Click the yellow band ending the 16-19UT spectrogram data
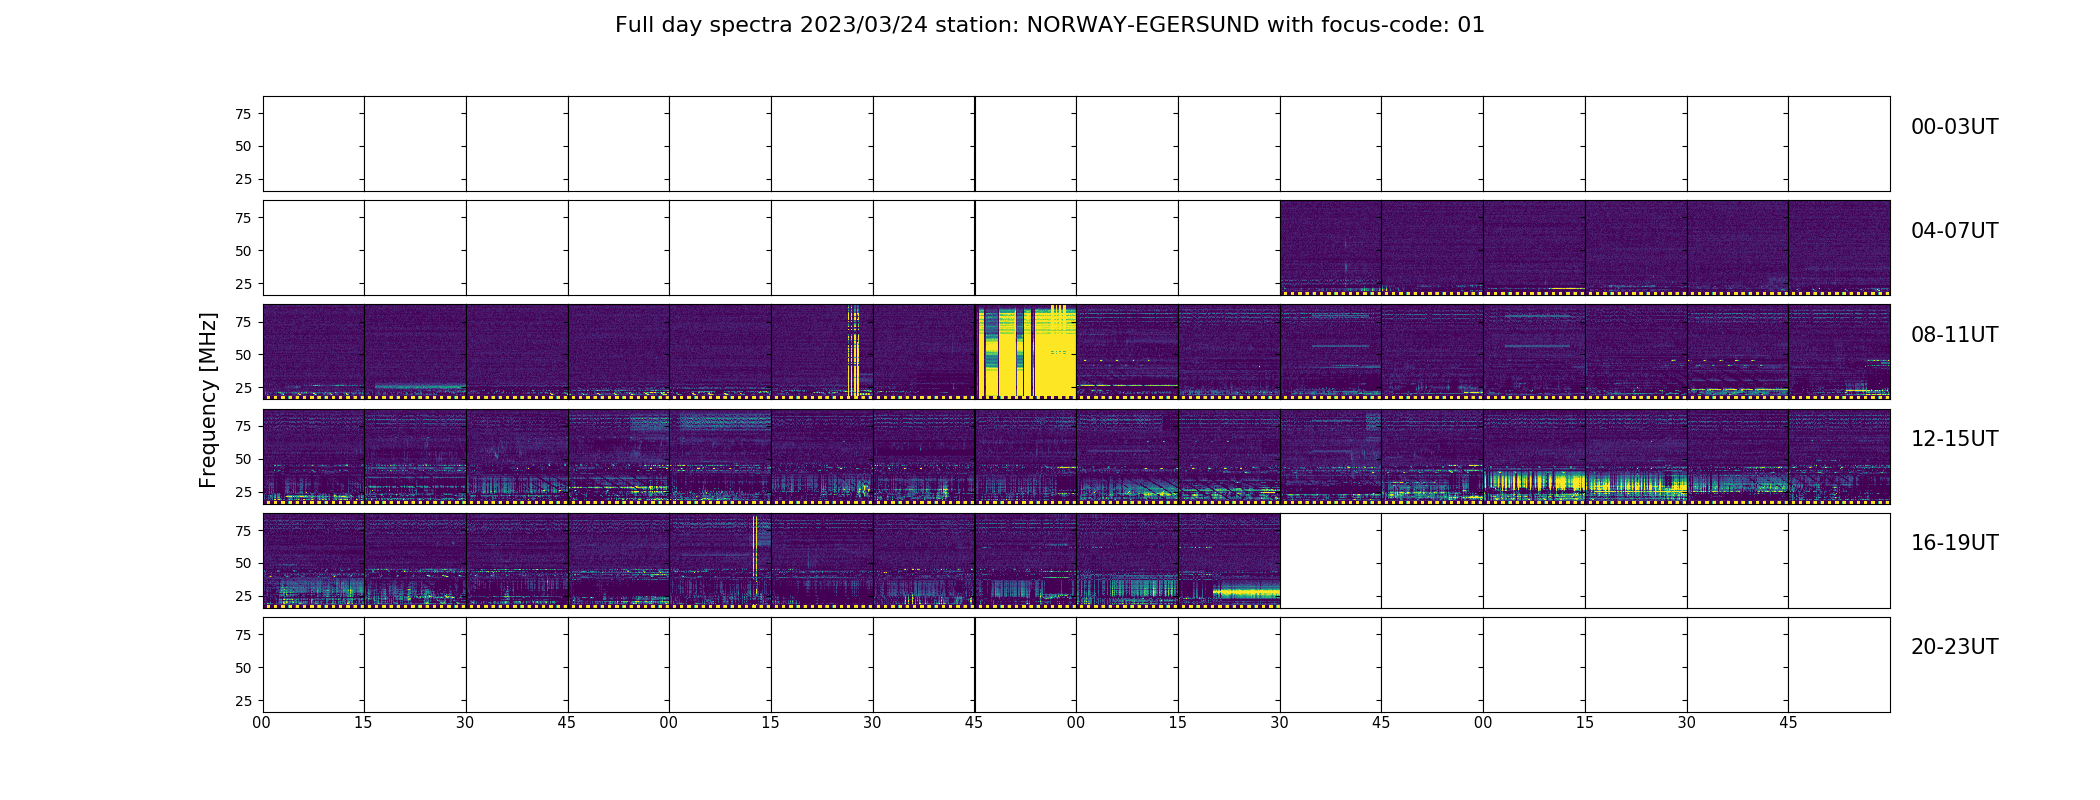This screenshot has width=2100, height=800. click(x=1246, y=592)
